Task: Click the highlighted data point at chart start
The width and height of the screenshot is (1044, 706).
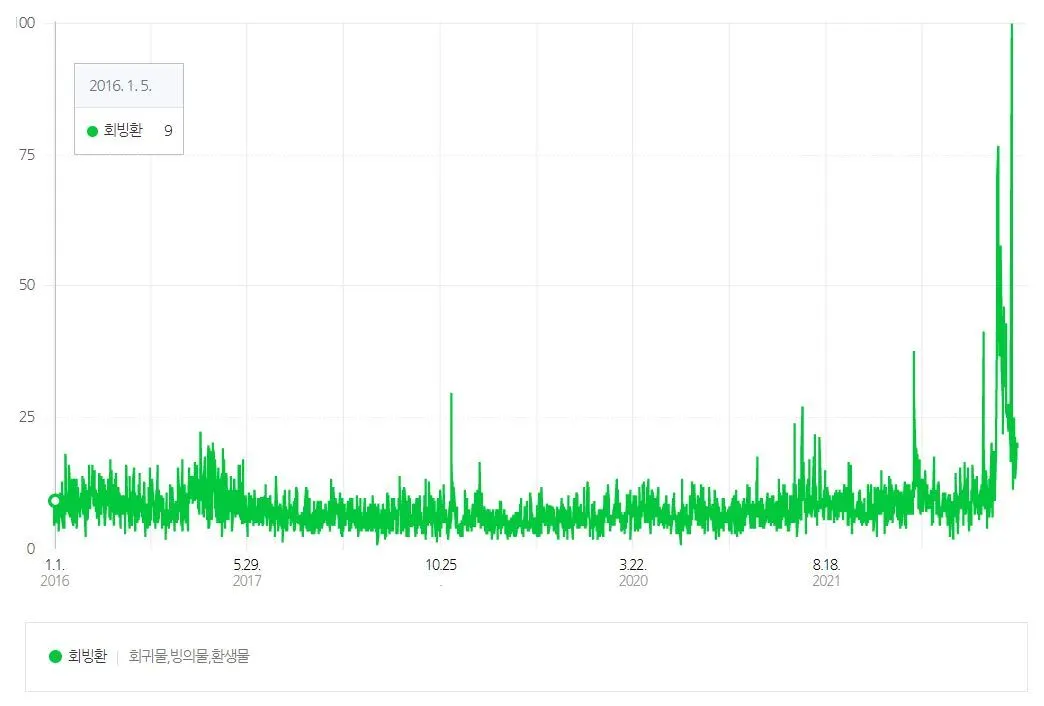Action: (55, 501)
